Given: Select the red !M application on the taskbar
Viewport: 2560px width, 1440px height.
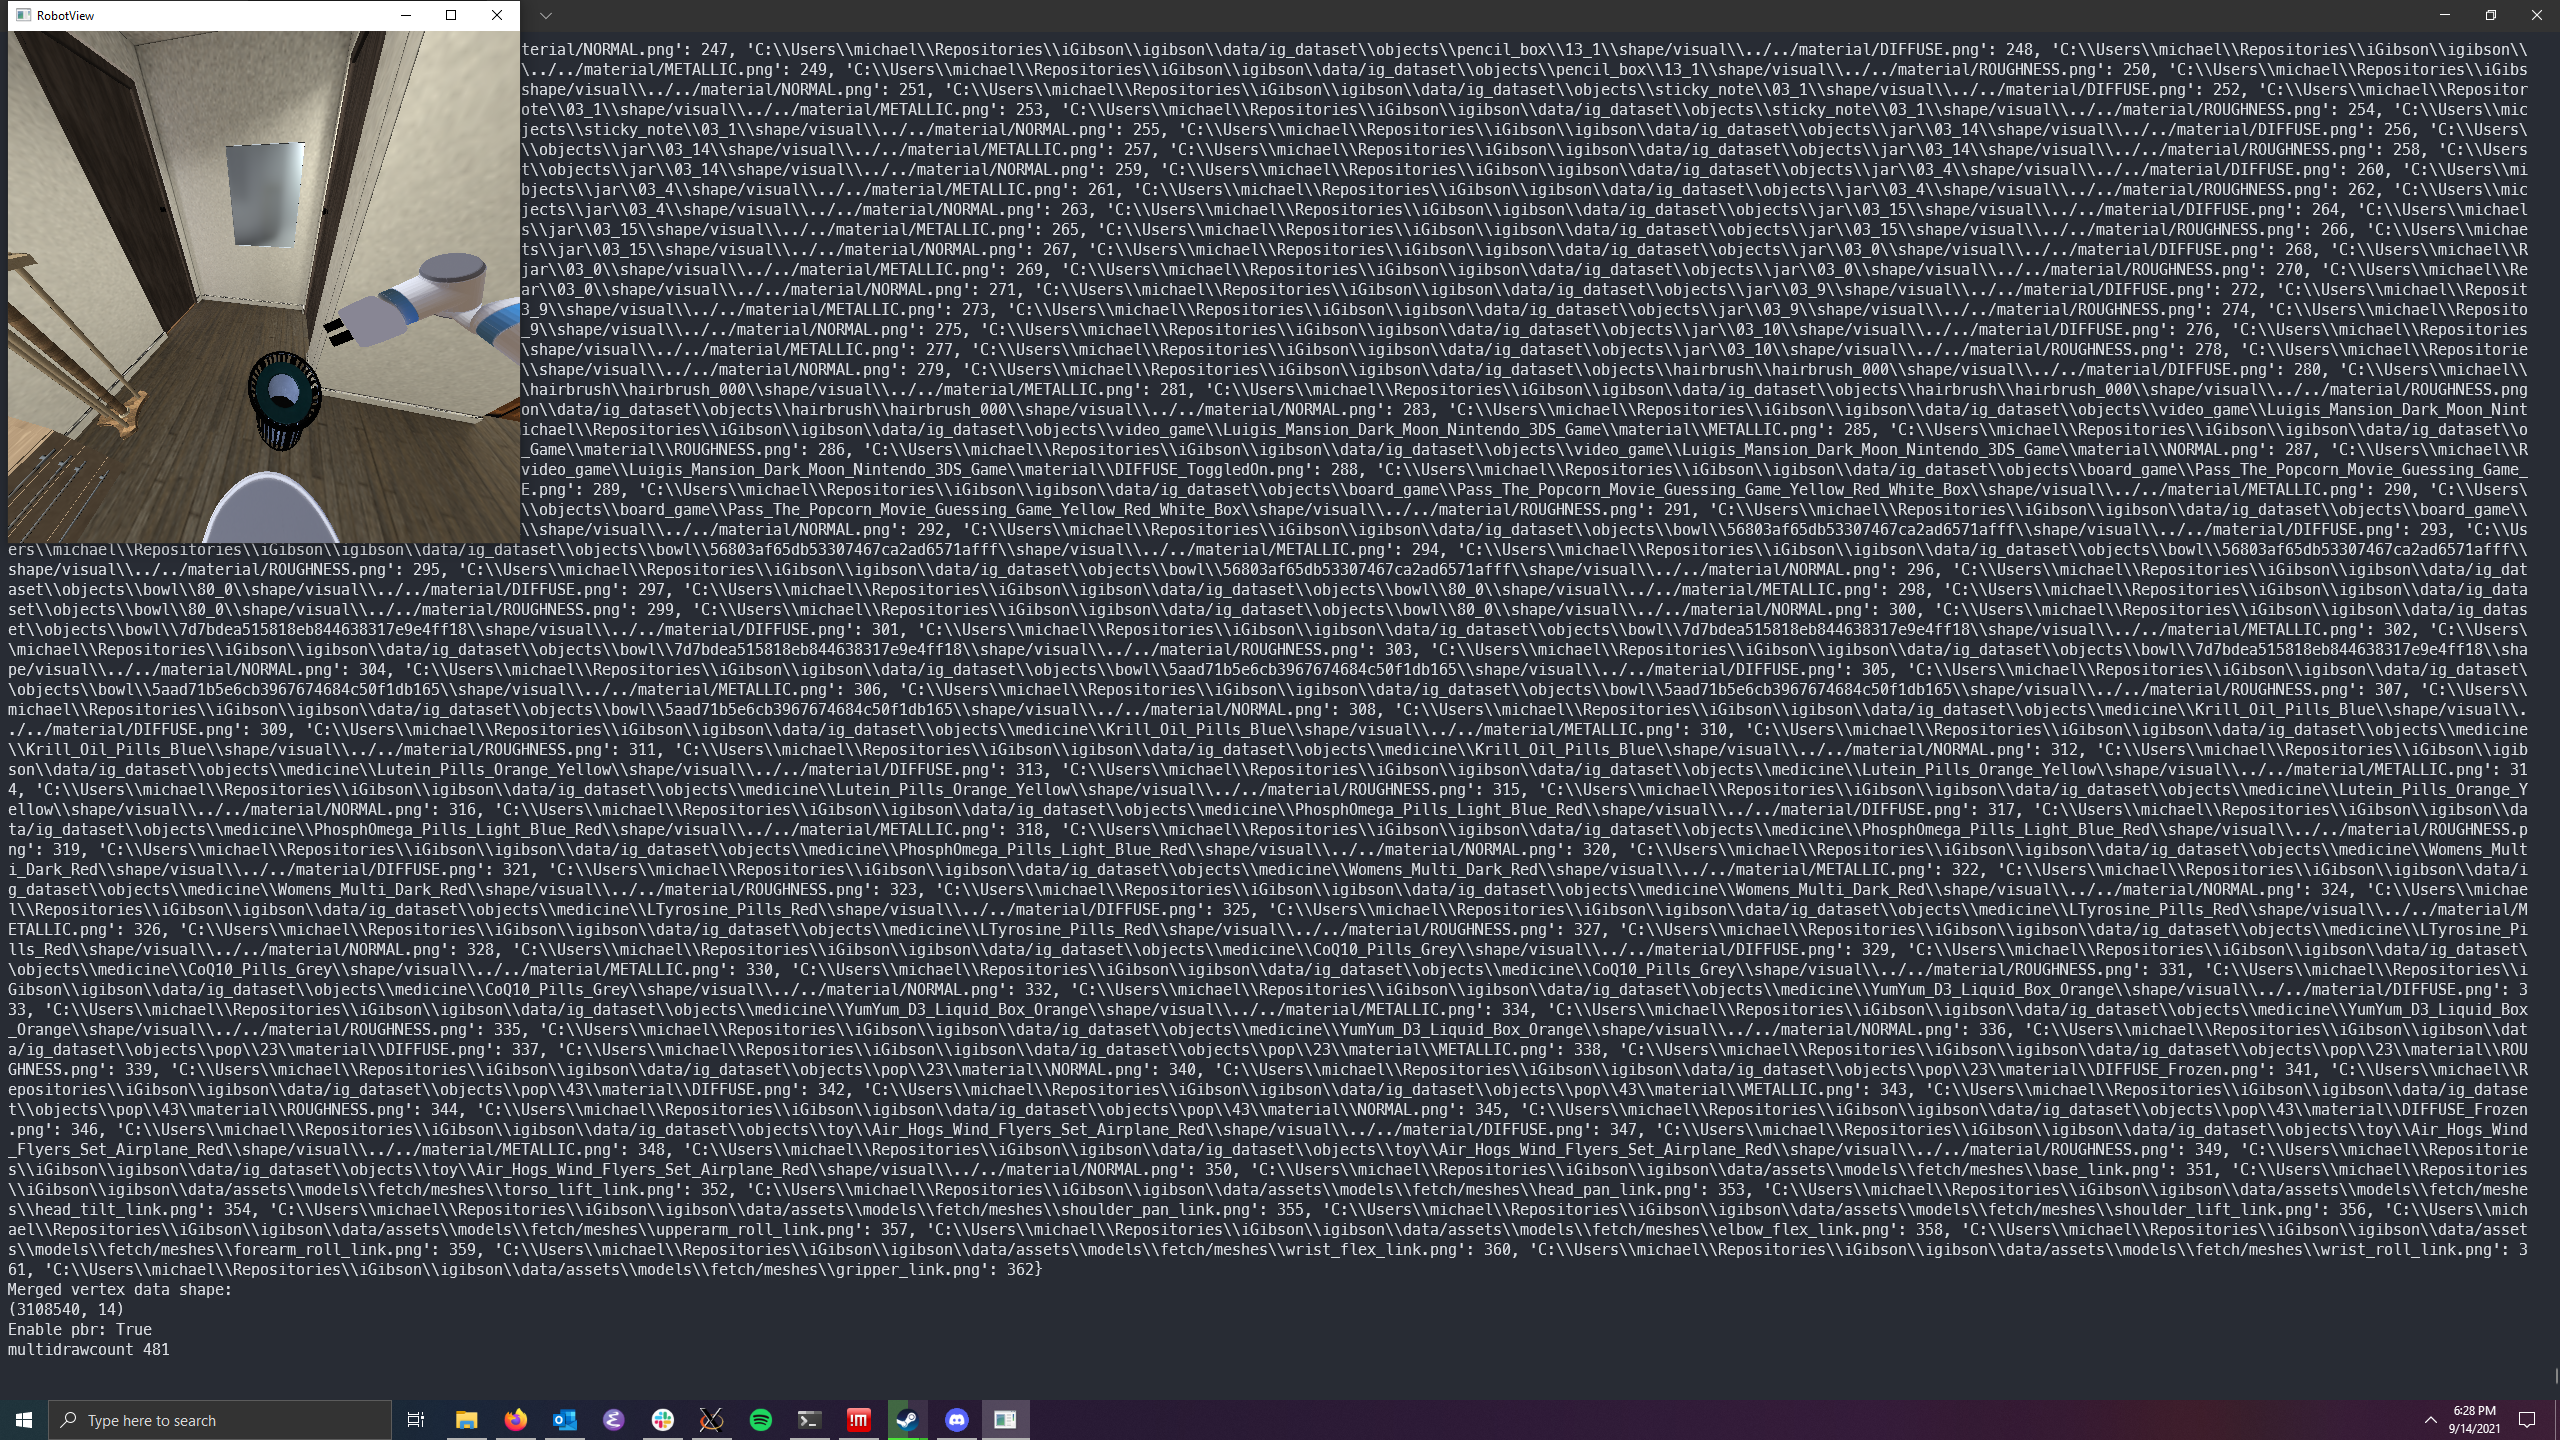Looking at the screenshot, I should (858, 1419).
